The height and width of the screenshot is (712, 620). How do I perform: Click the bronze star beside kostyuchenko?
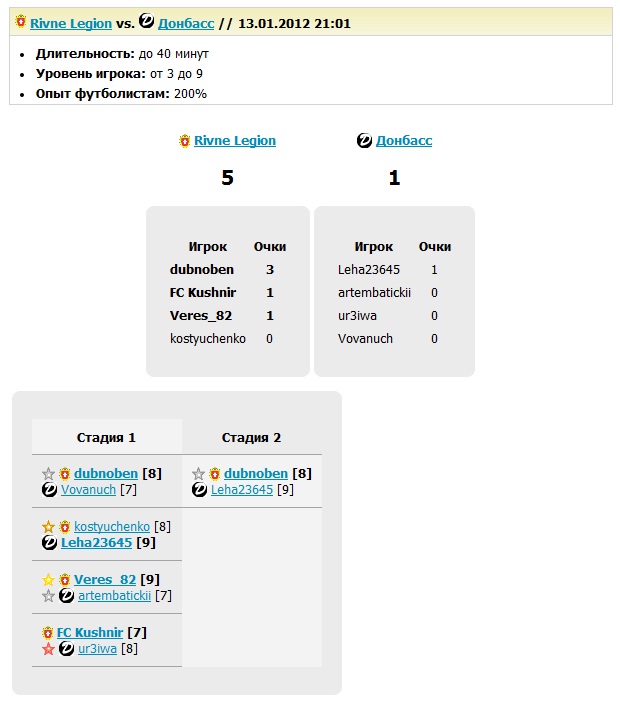(48, 526)
